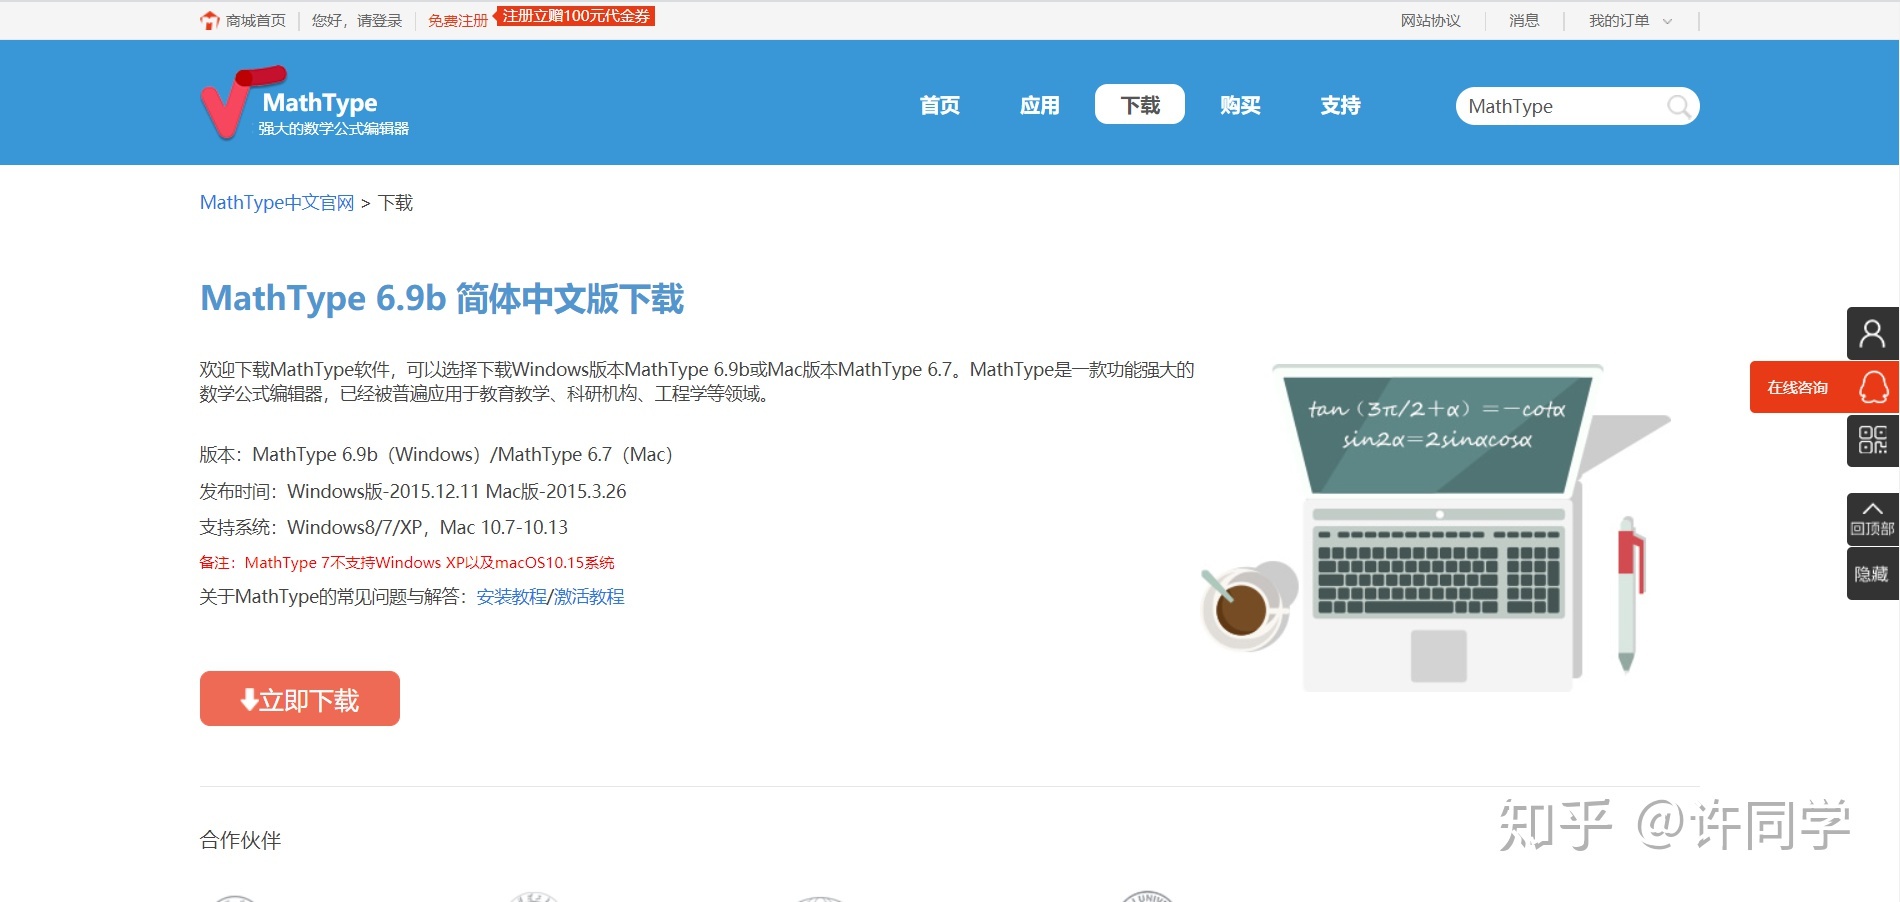Image resolution: width=1900 pixels, height=902 pixels.
Task: Open the 网站协议 link
Action: point(1430,20)
